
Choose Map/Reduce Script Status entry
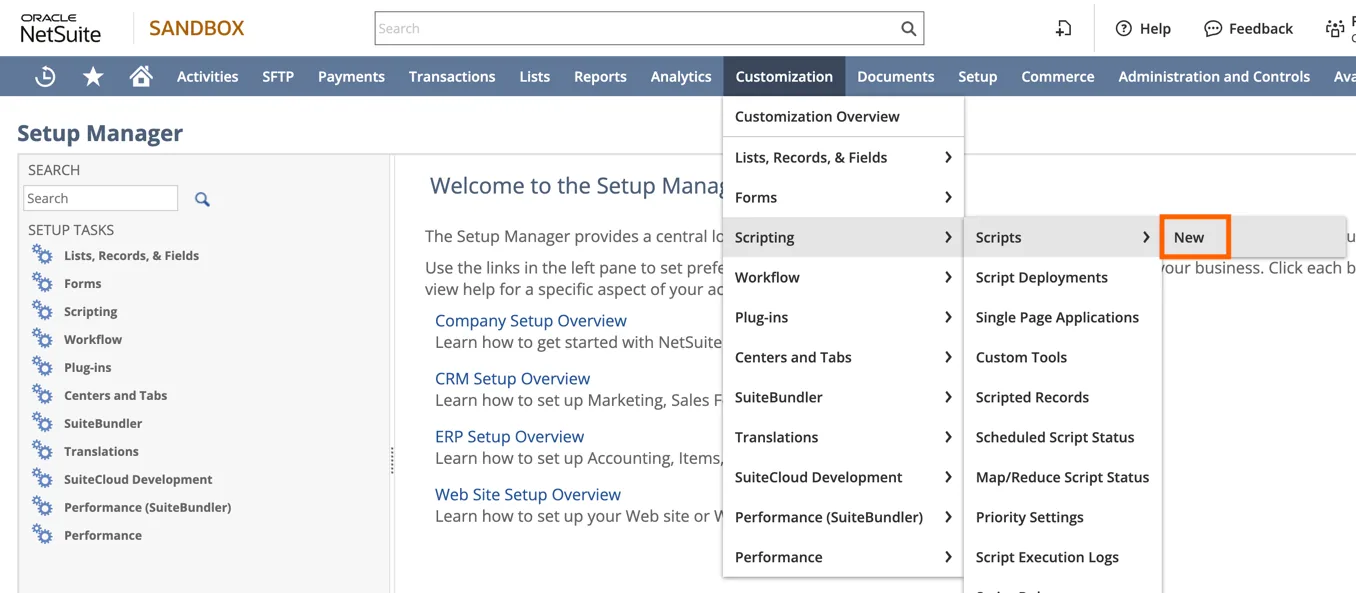pyautogui.click(x=1062, y=477)
